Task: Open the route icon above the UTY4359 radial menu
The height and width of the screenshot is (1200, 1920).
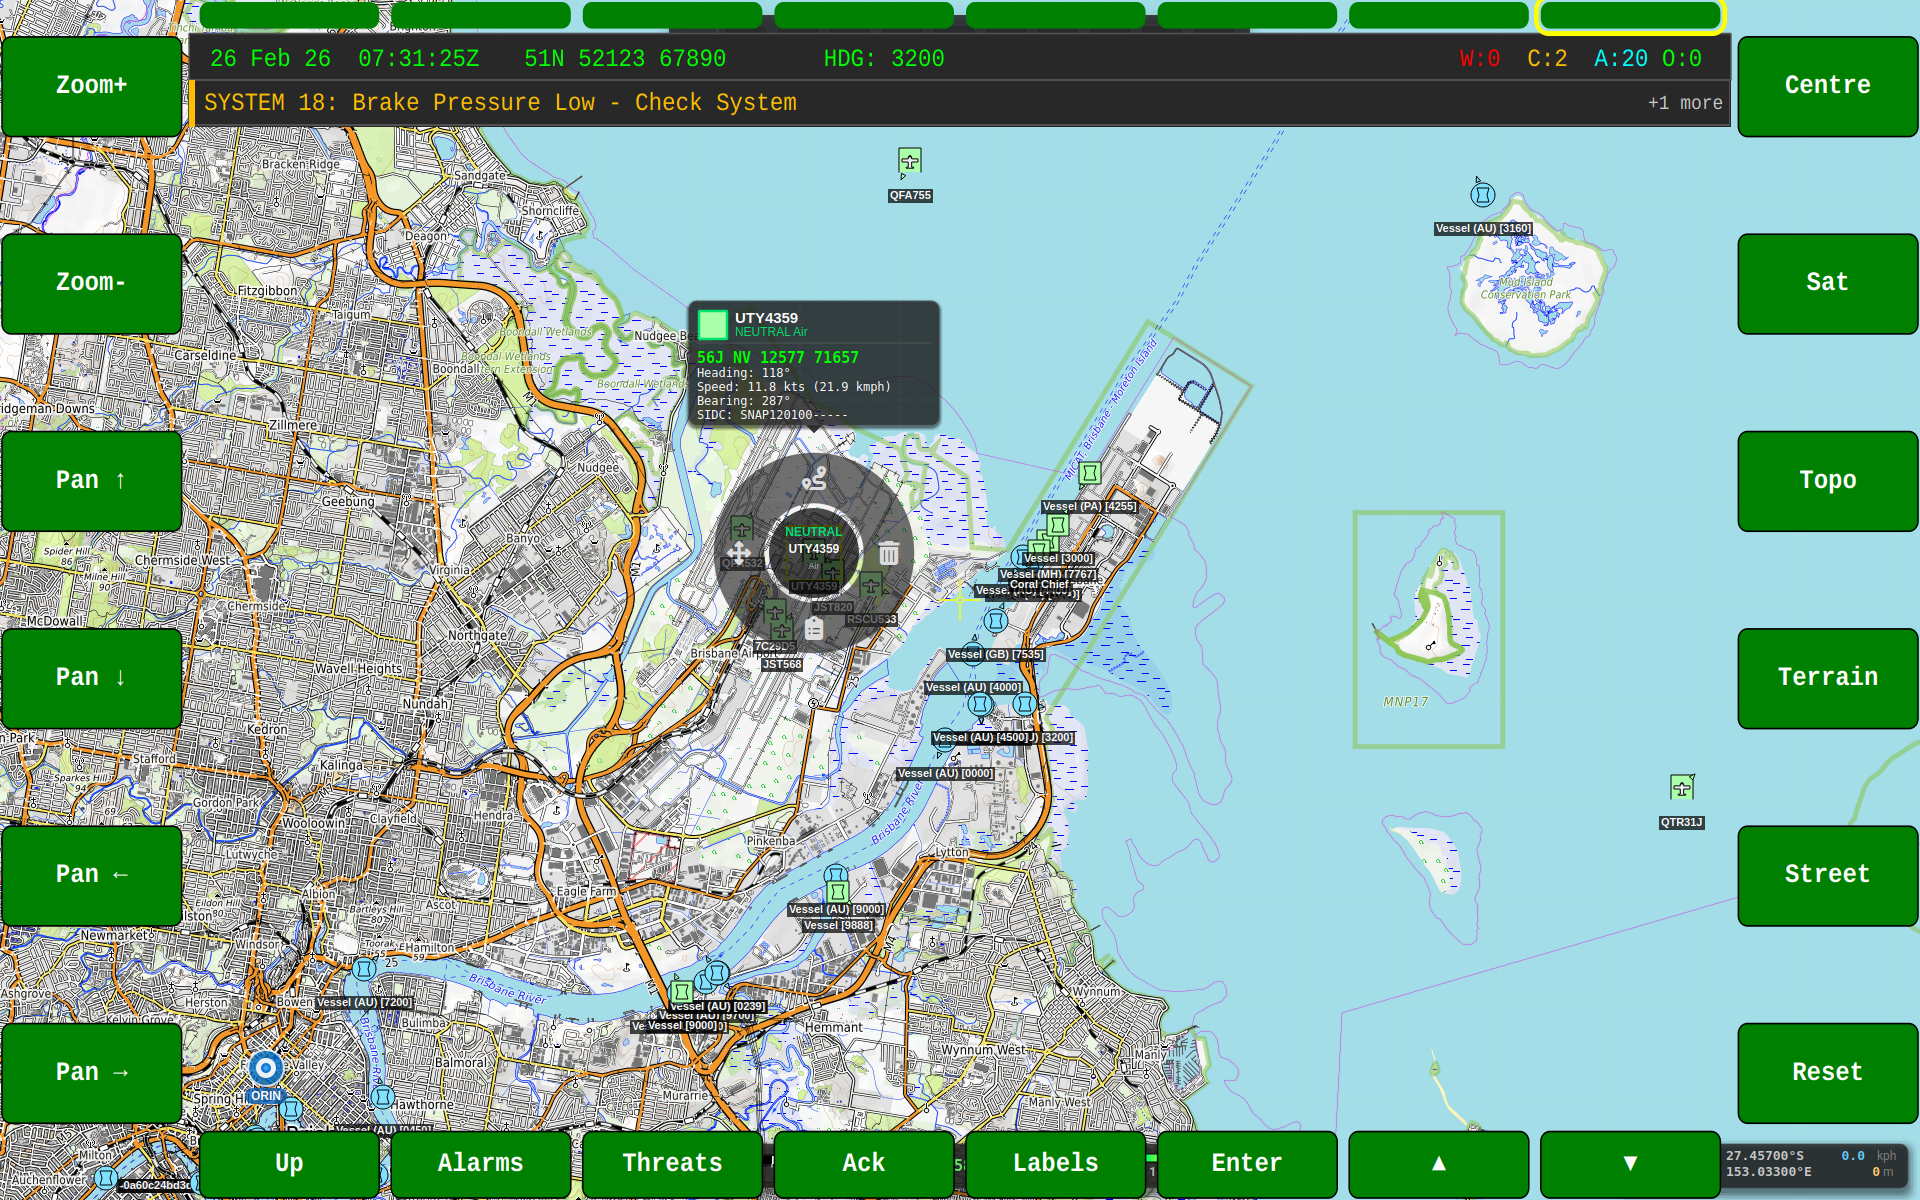Action: click(815, 478)
